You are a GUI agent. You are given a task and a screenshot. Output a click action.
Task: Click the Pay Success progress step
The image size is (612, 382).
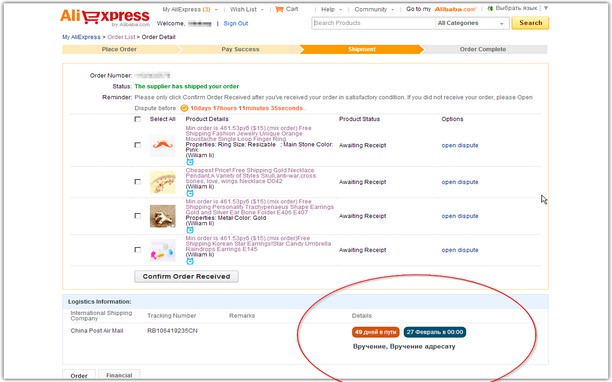point(240,49)
